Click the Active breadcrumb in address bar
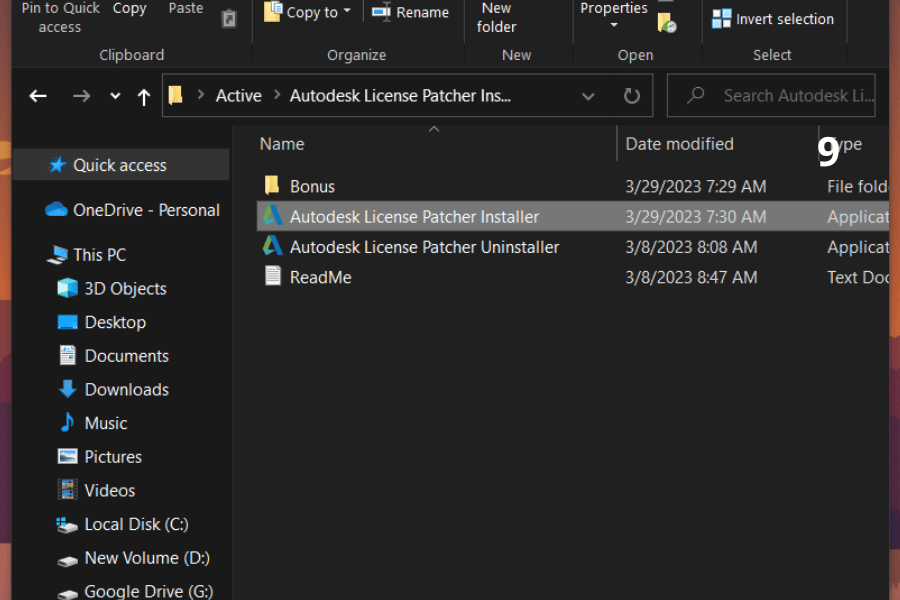Image resolution: width=900 pixels, height=600 pixels. point(238,96)
